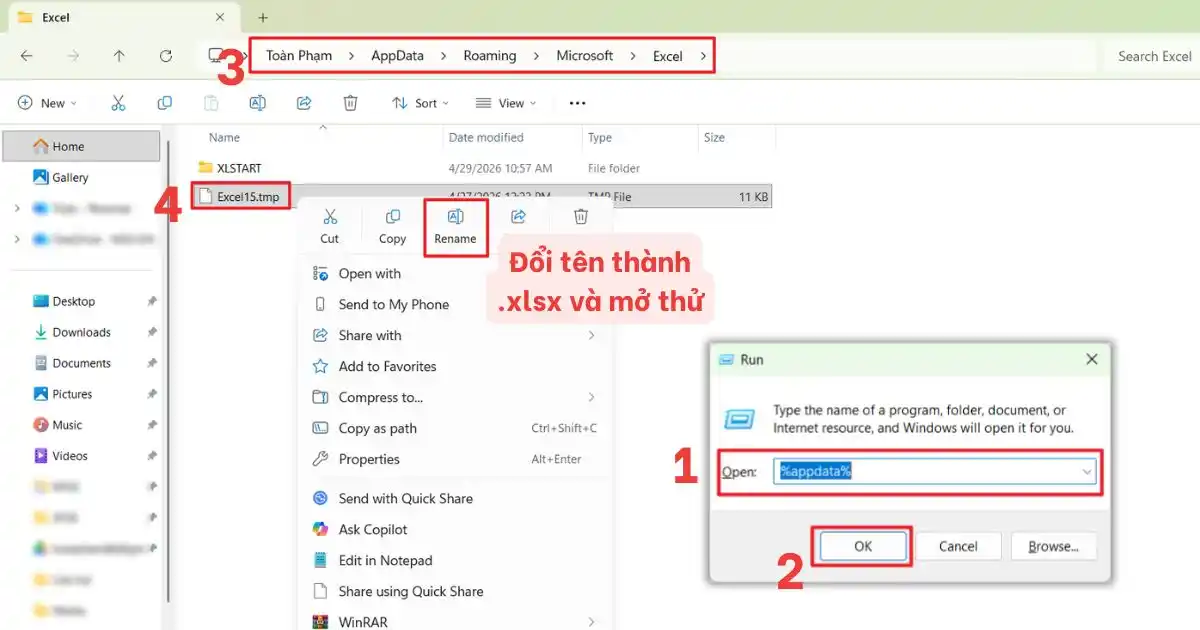Click Toàn Phạm in address breadcrumb
The image size is (1200, 630).
299,56
